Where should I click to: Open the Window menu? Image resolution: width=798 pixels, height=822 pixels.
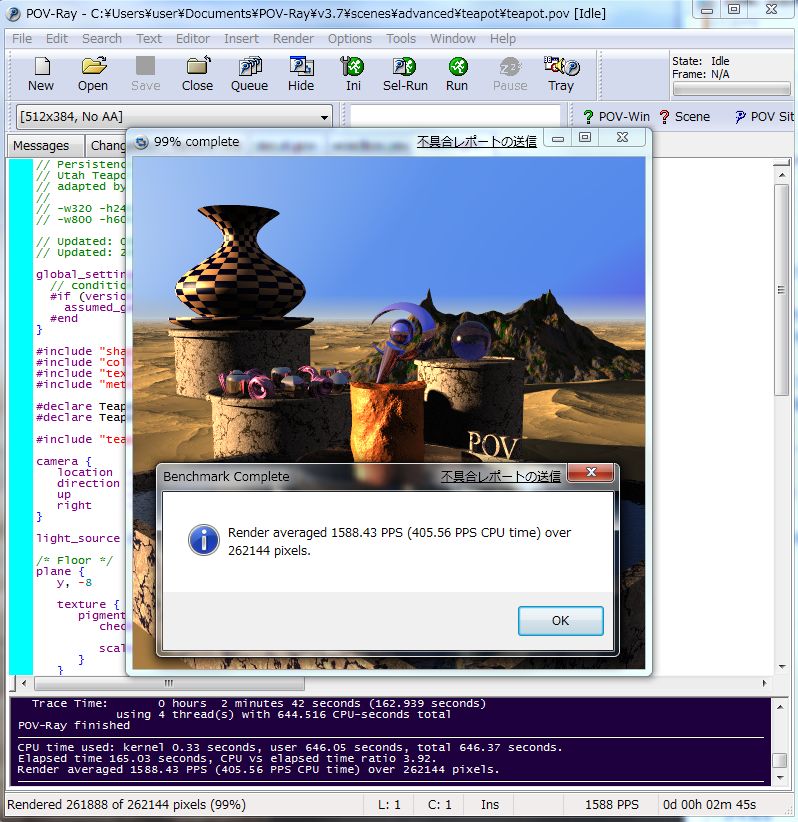point(453,39)
